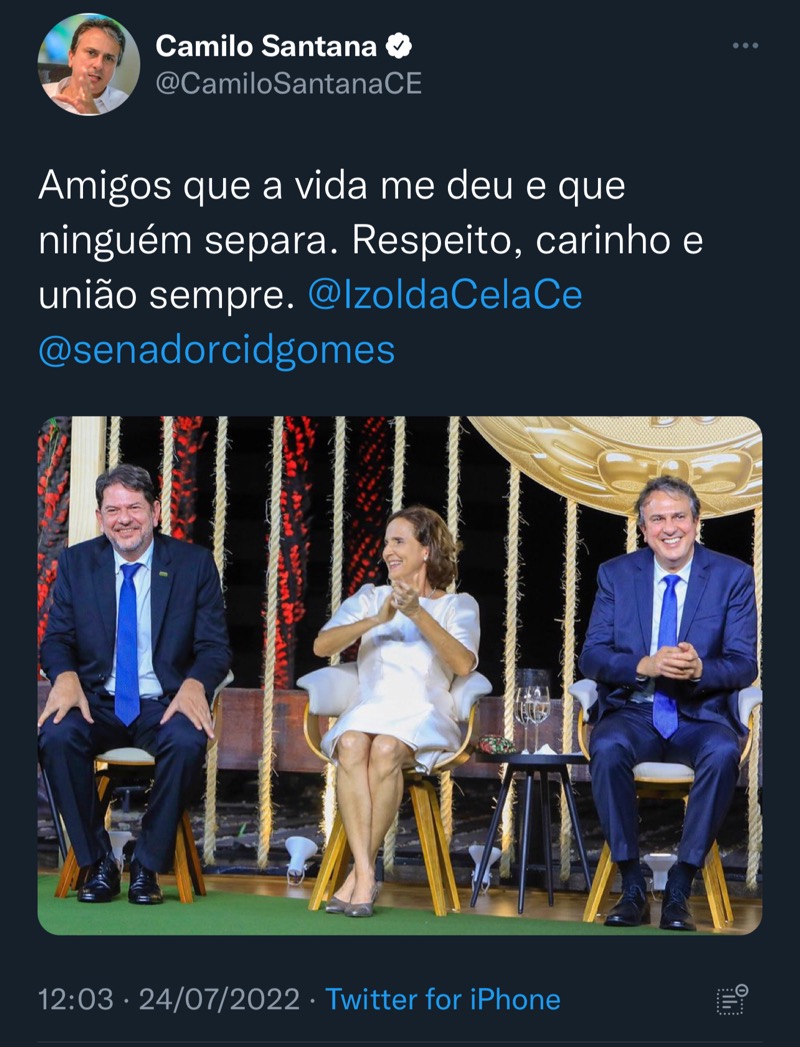This screenshot has height=1047, width=800.
Task: Click the phrase 'união sempre.' in tweet
Action: [x=166, y=295]
